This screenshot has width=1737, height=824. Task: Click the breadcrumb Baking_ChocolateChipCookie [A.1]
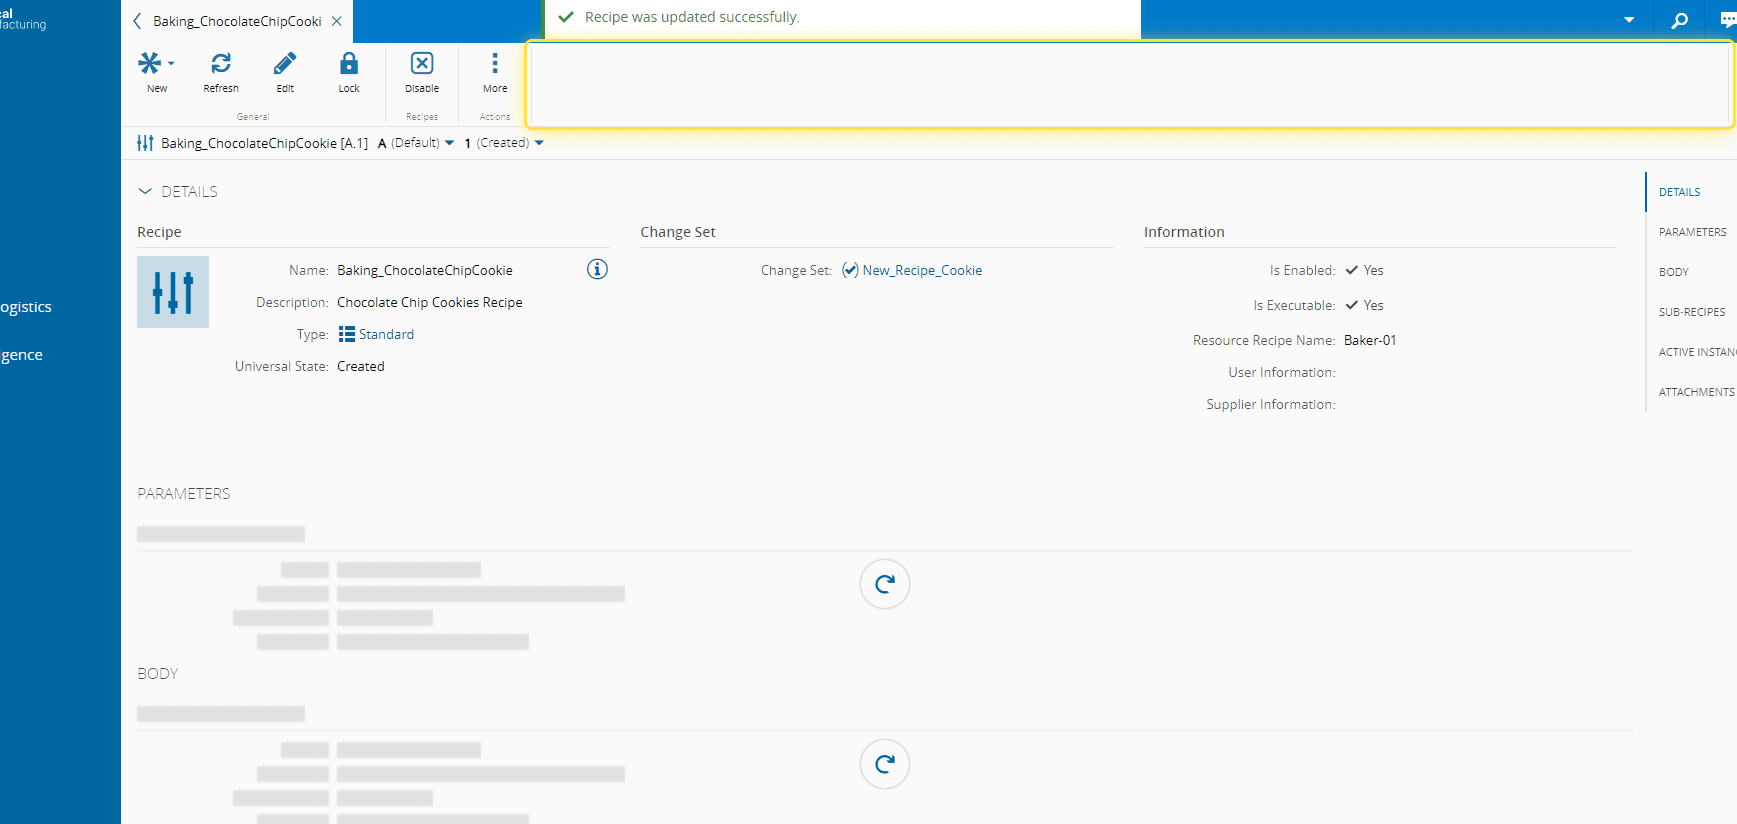click(264, 143)
